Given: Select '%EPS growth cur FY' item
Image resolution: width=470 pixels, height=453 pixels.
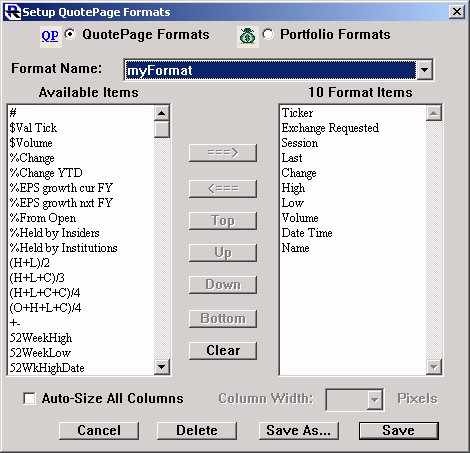Looking at the screenshot, I should (81, 188).
